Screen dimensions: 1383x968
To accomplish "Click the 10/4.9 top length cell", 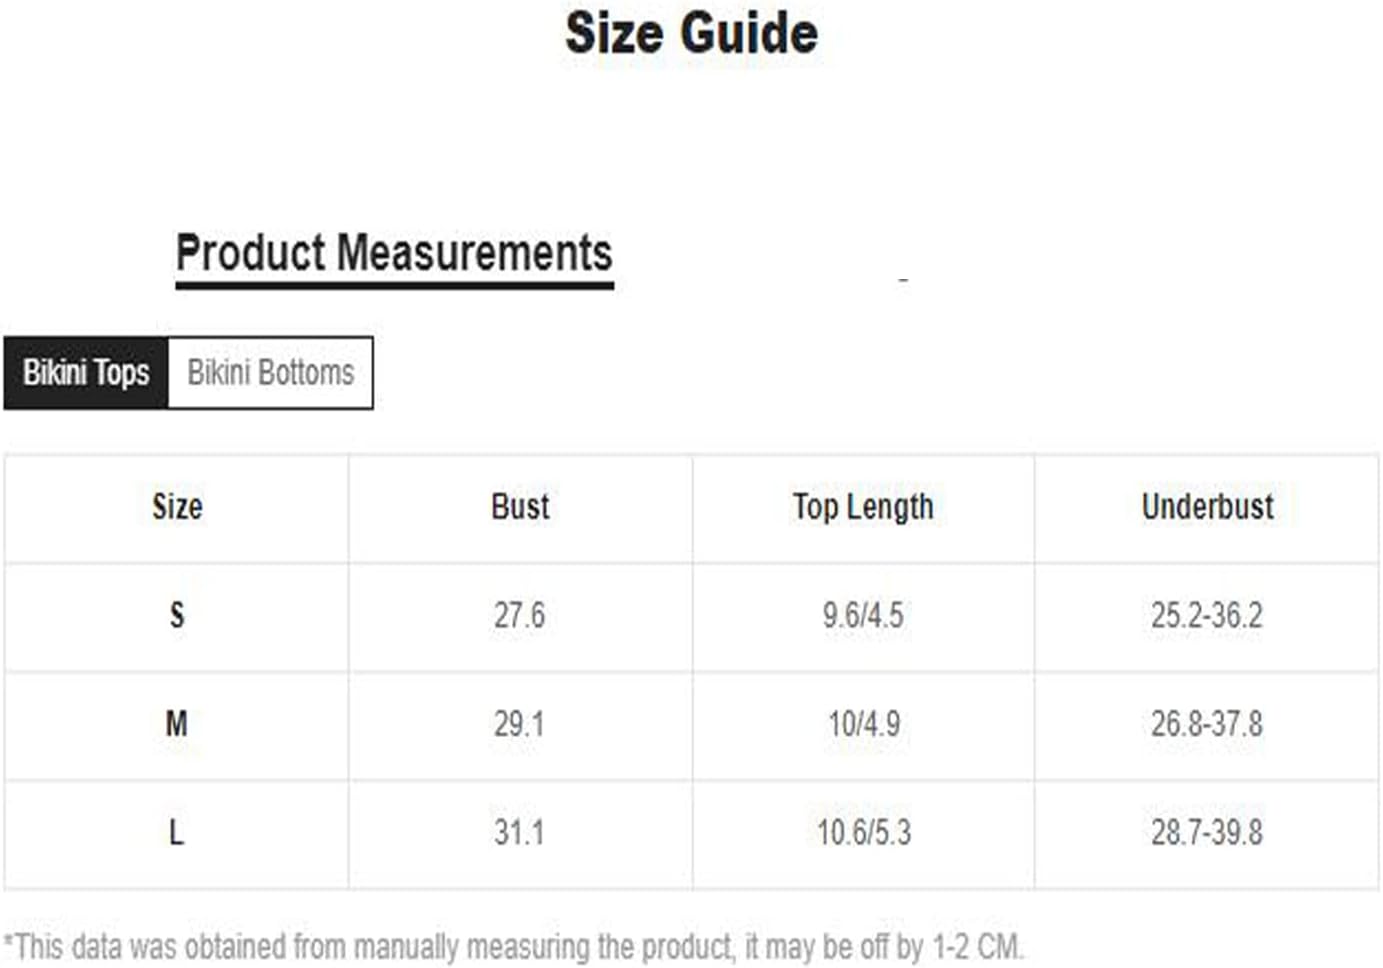I will pyautogui.click(x=863, y=723).
